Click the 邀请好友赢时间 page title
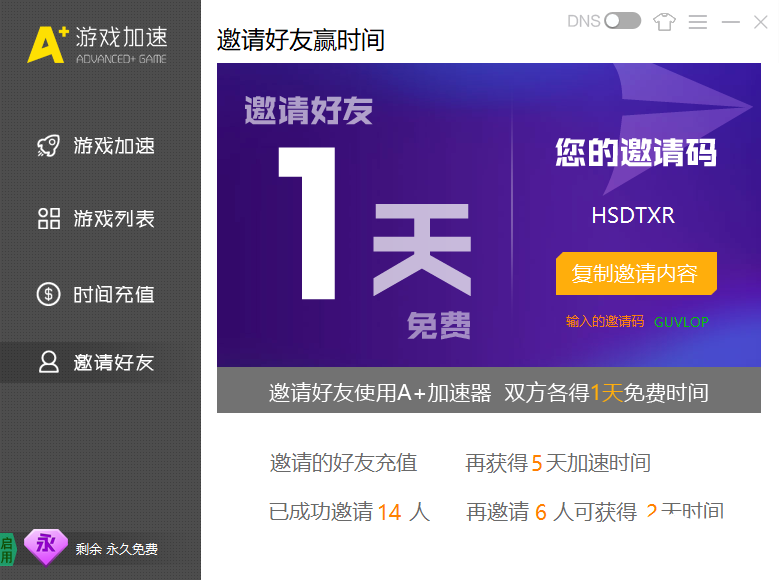This screenshot has width=779, height=580. (x=301, y=40)
